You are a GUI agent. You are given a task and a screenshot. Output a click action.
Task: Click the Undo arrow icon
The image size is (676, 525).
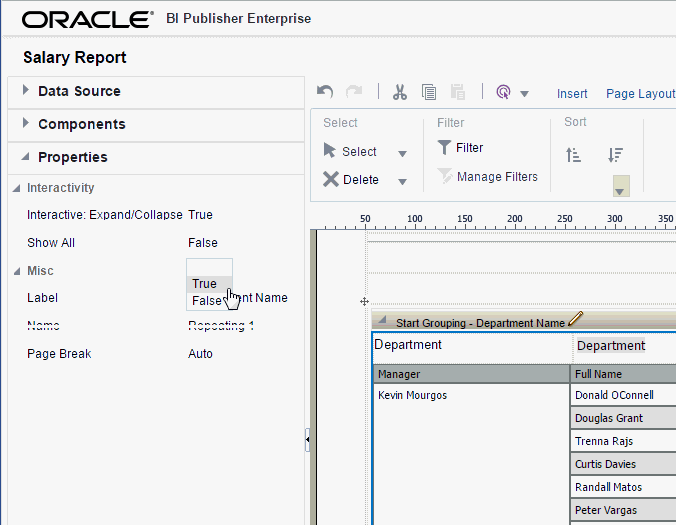coord(325,91)
